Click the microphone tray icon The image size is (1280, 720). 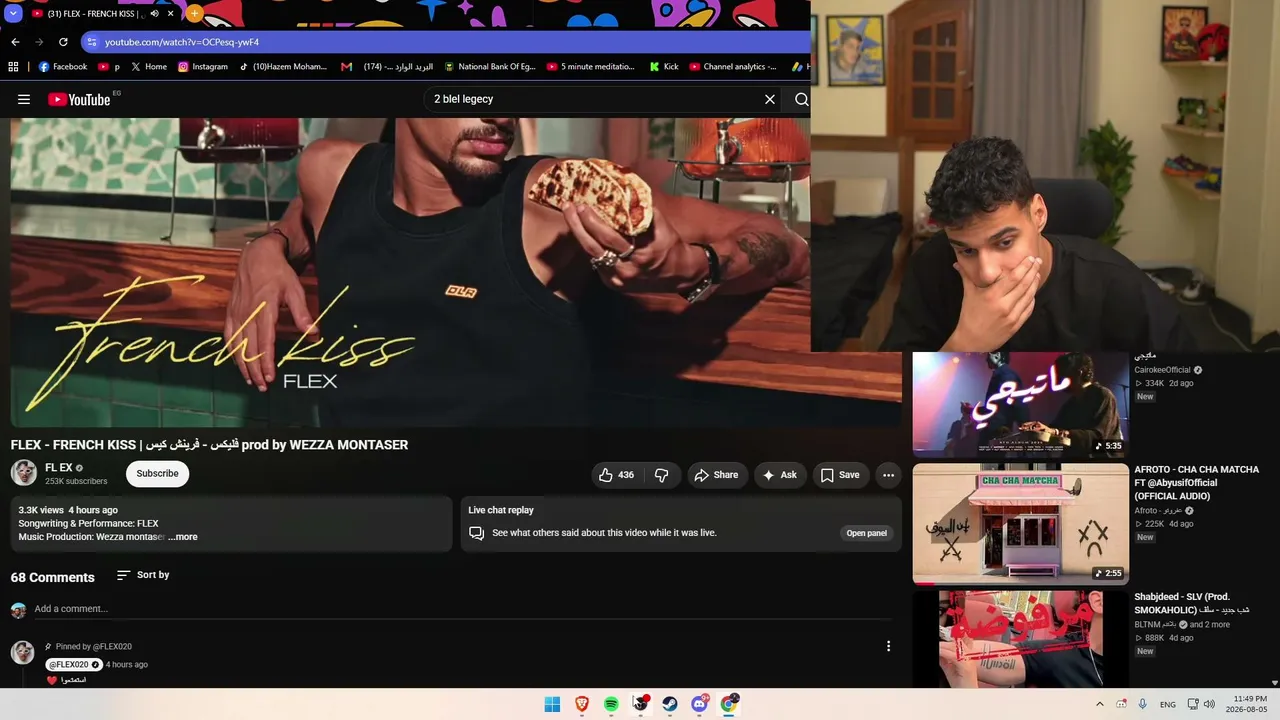[1143, 704]
